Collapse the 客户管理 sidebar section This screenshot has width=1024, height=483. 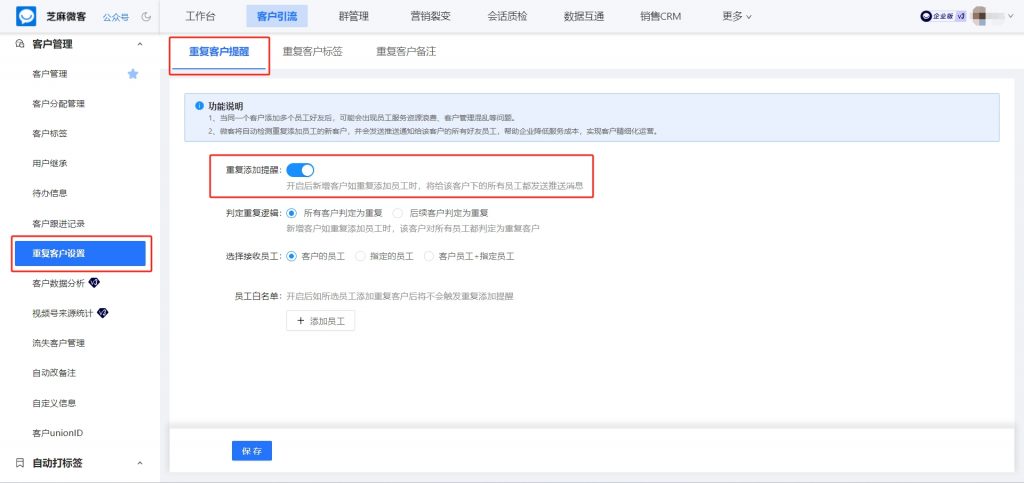[139, 44]
